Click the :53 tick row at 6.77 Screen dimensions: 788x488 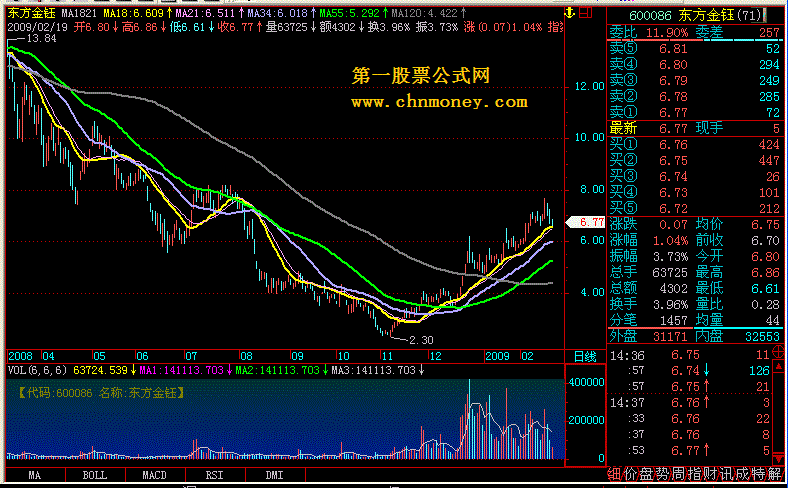(x=690, y=450)
